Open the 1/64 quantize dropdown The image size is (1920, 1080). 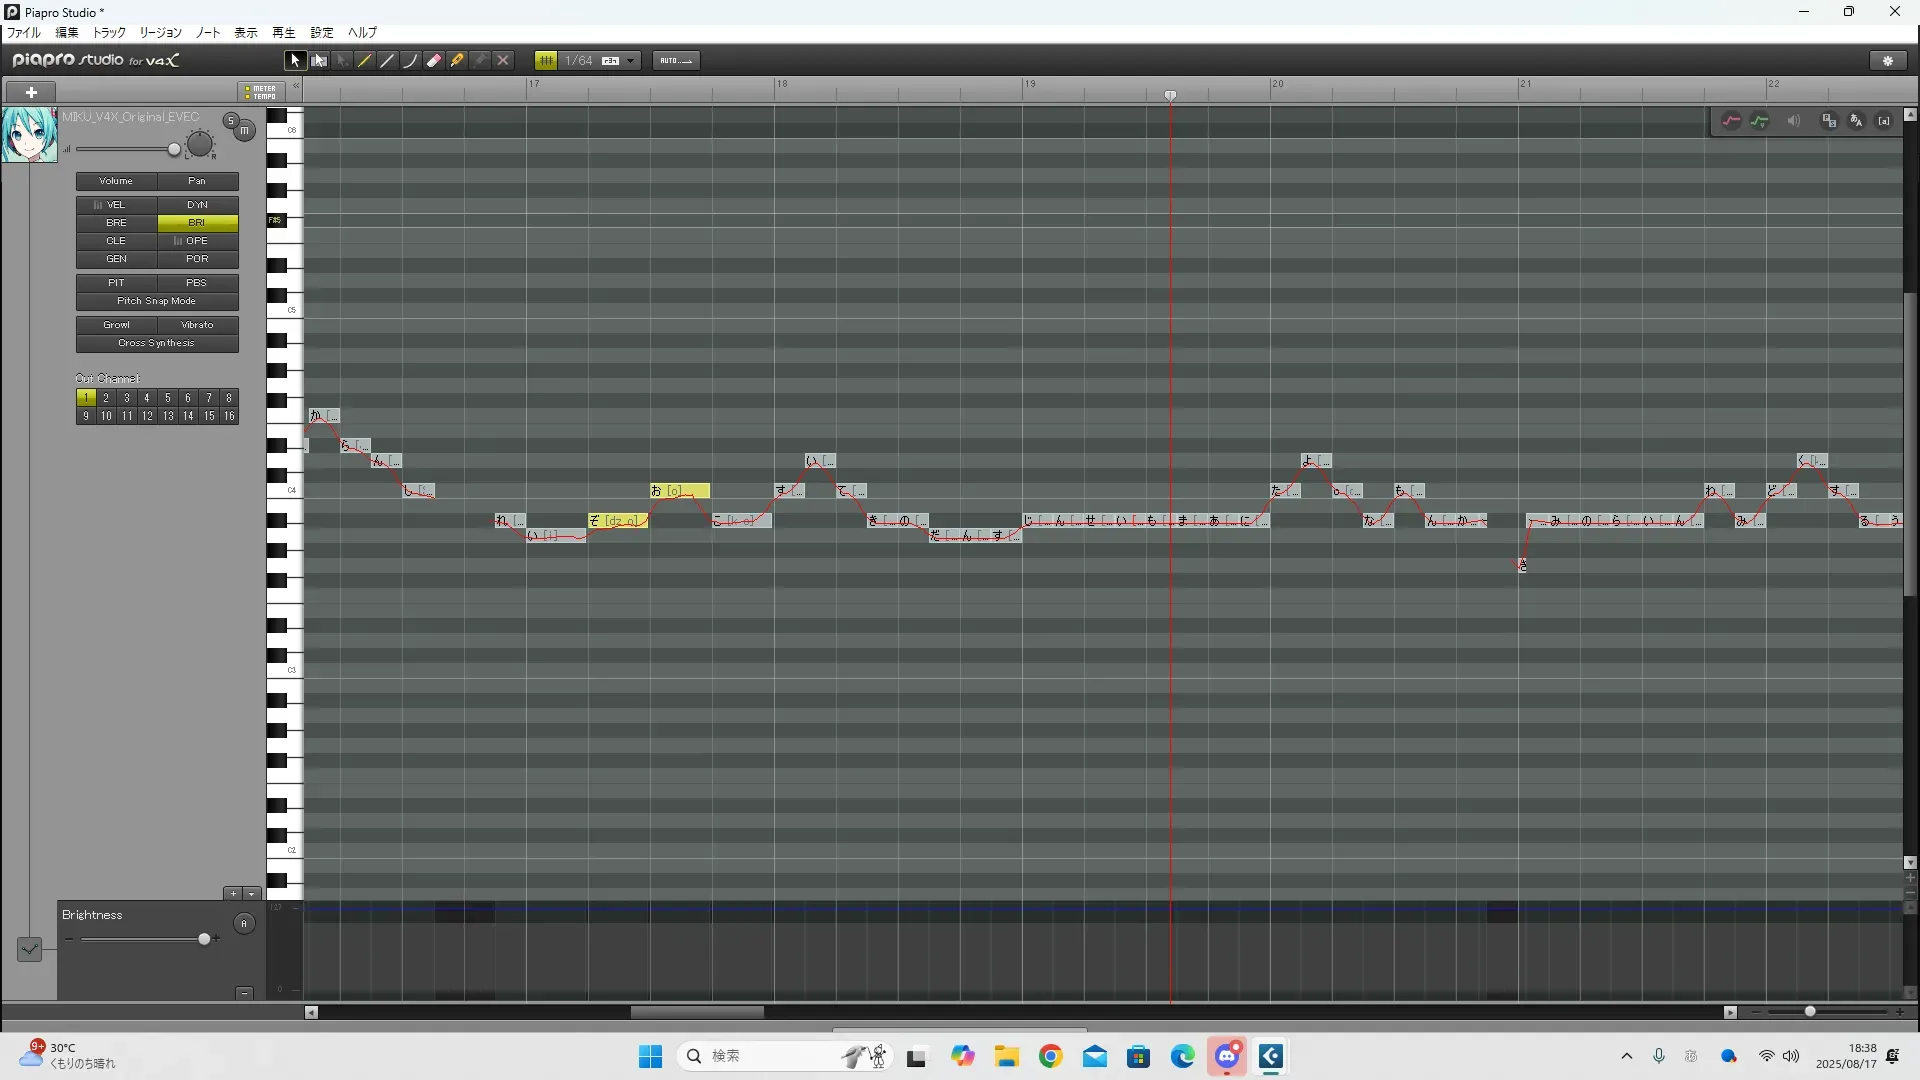(630, 61)
